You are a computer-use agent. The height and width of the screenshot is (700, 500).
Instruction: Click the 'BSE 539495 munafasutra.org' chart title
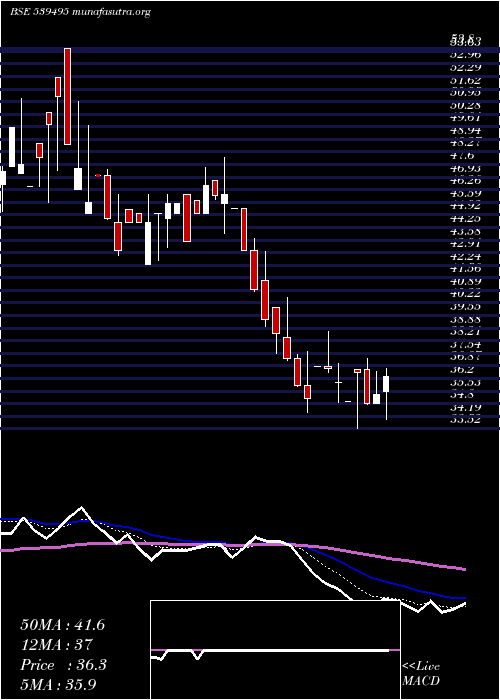coord(80,12)
